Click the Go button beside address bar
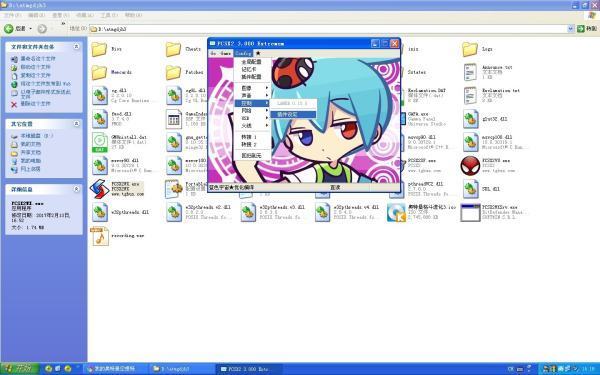 click(x=587, y=29)
